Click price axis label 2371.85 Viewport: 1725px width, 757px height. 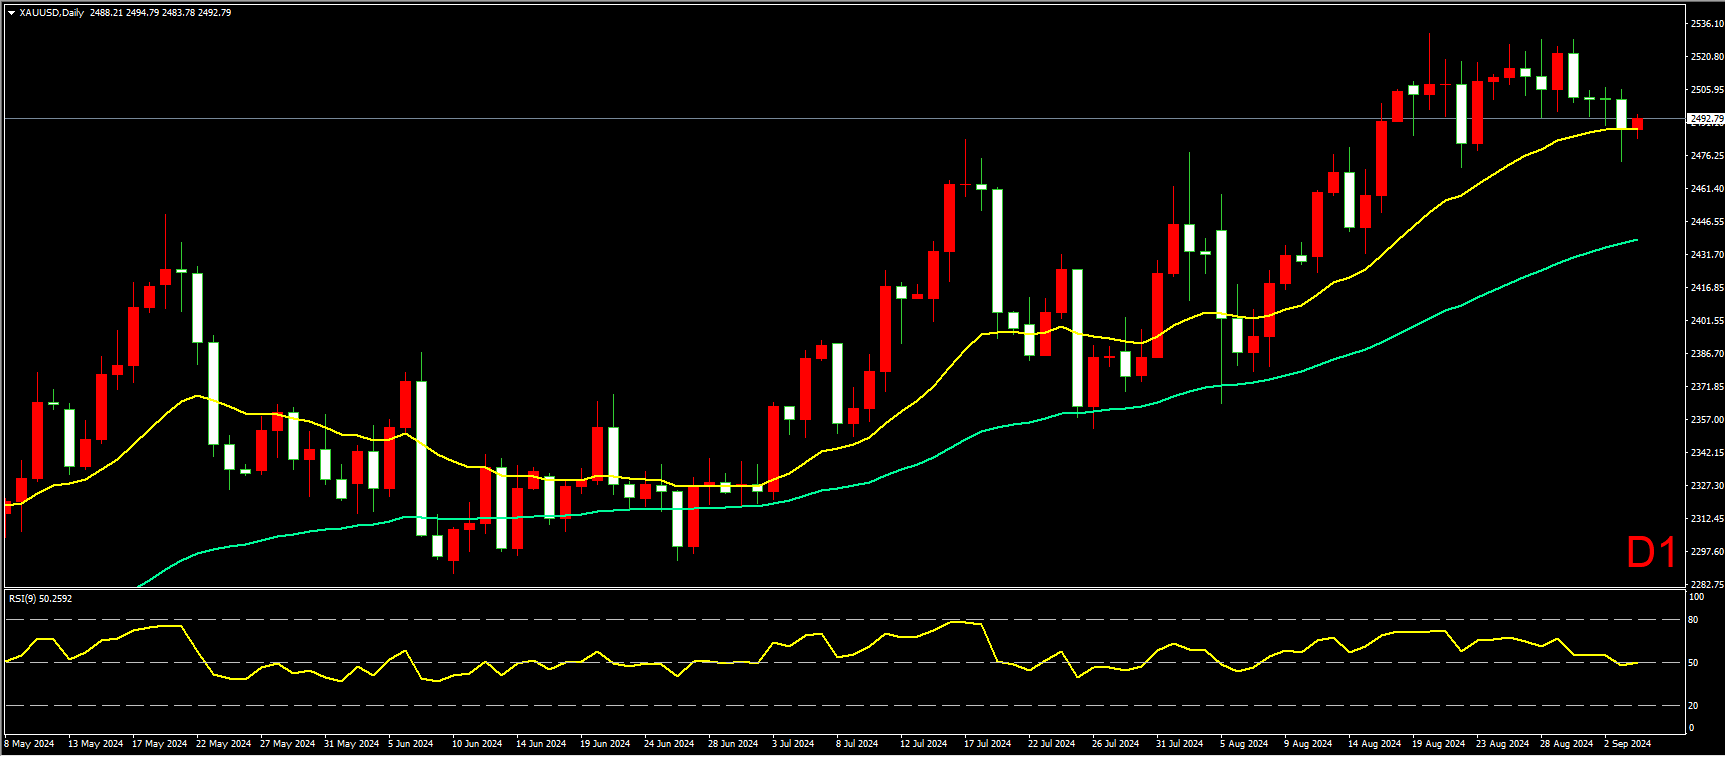[1707, 387]
